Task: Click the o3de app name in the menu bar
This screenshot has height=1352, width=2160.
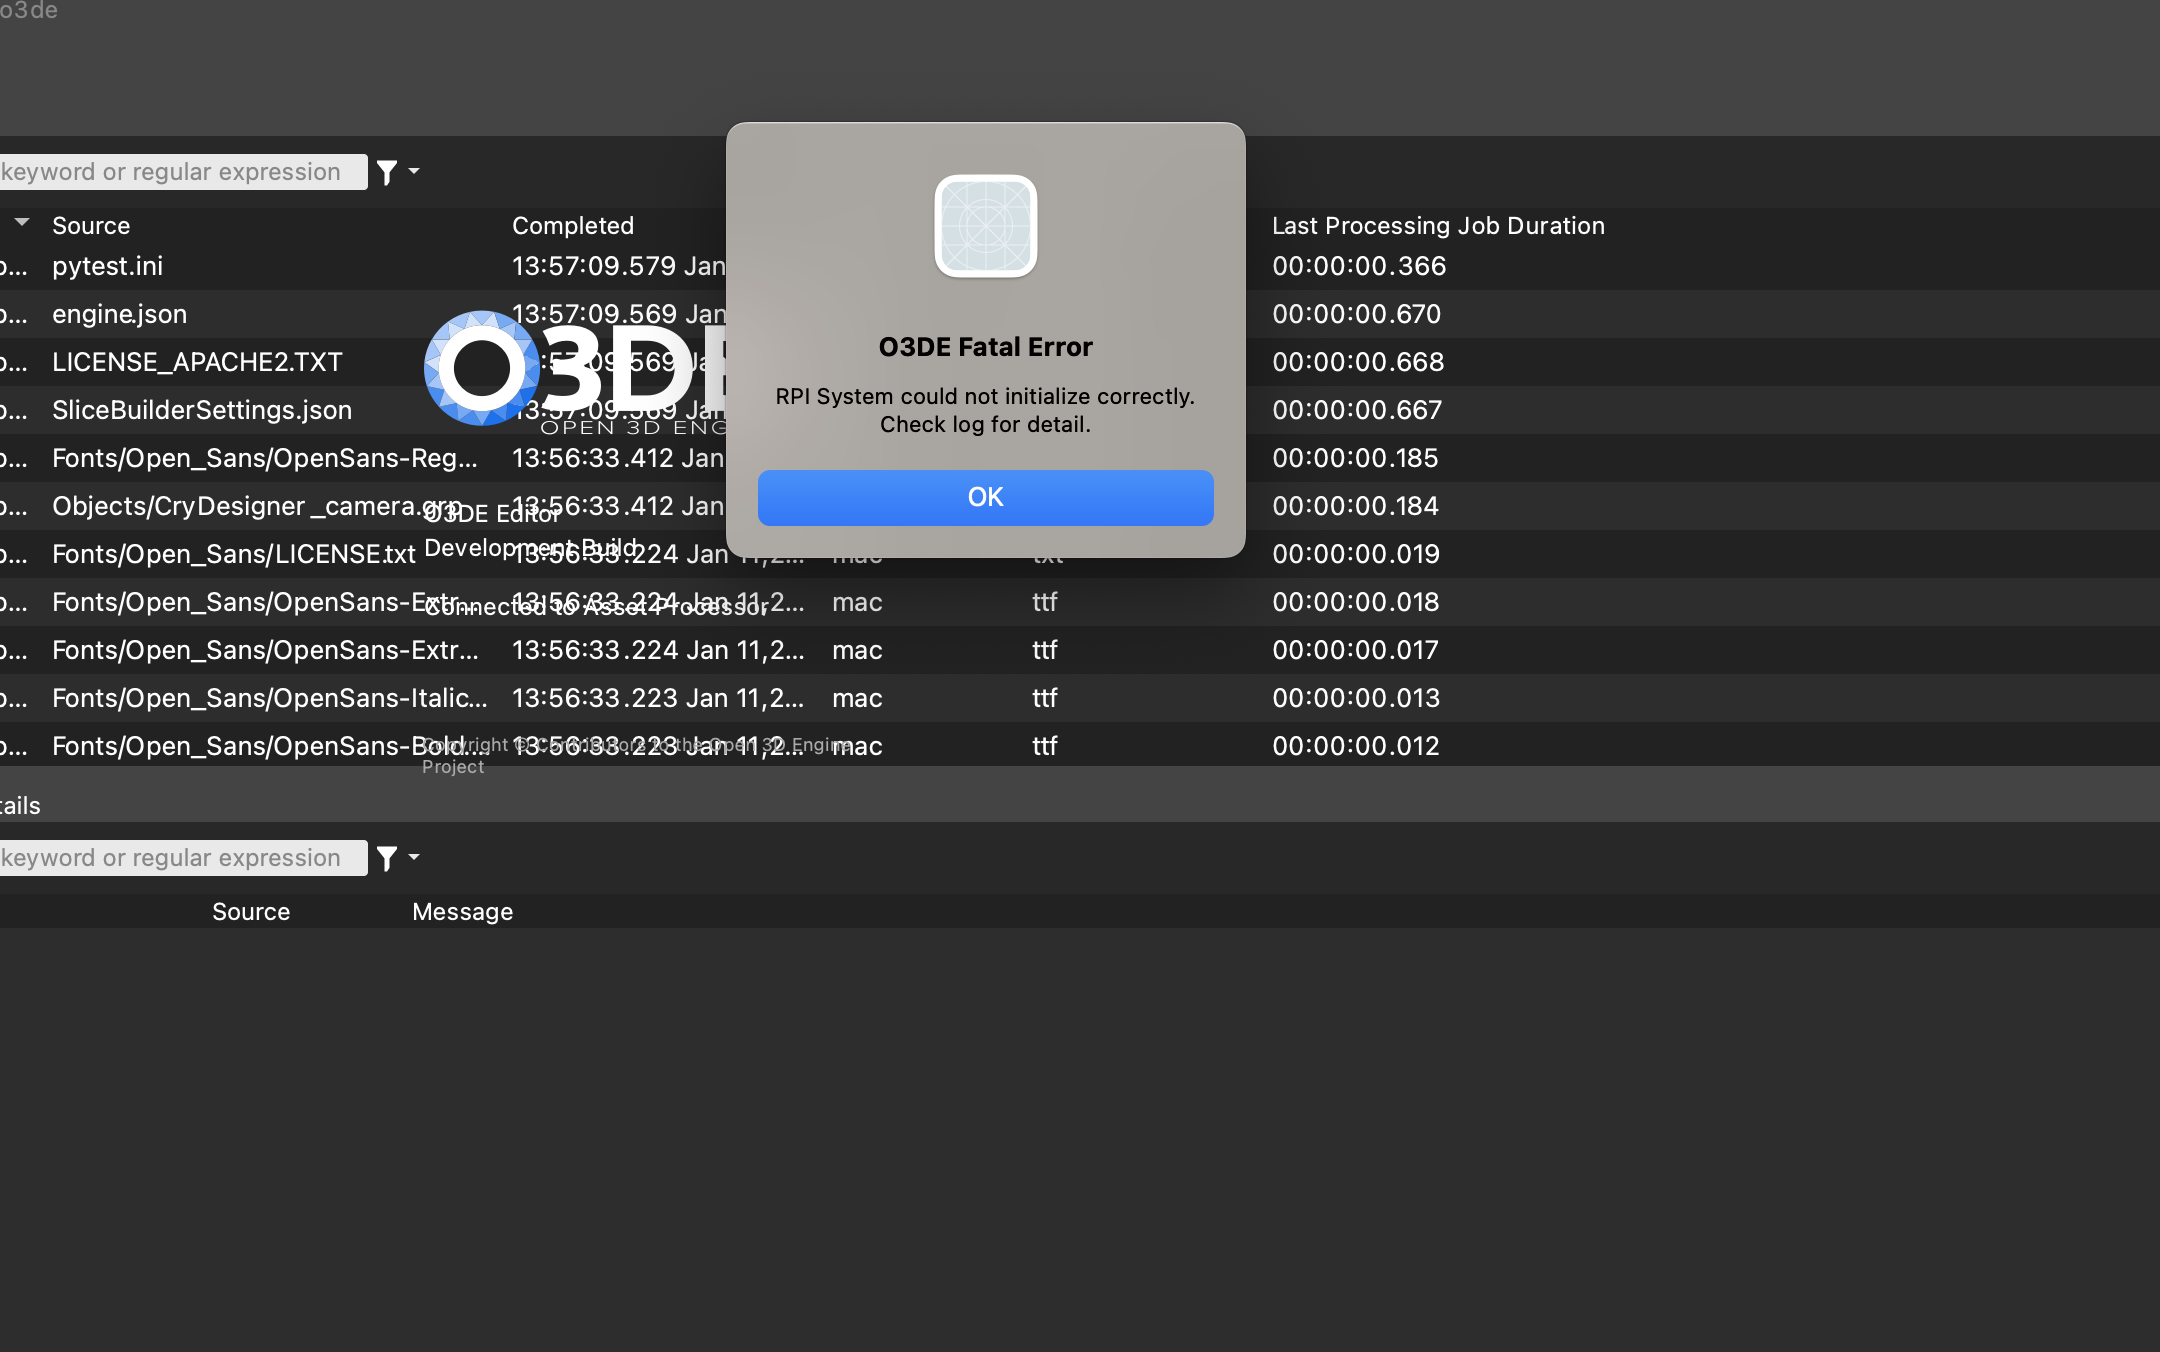Action: point(30,12)
